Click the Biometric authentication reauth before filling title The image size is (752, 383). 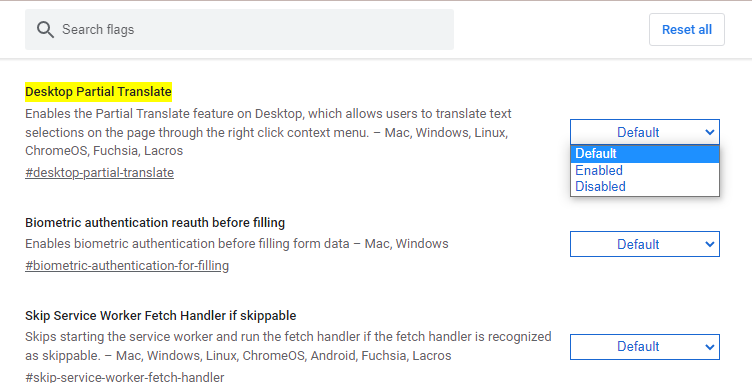click(155, 222)
